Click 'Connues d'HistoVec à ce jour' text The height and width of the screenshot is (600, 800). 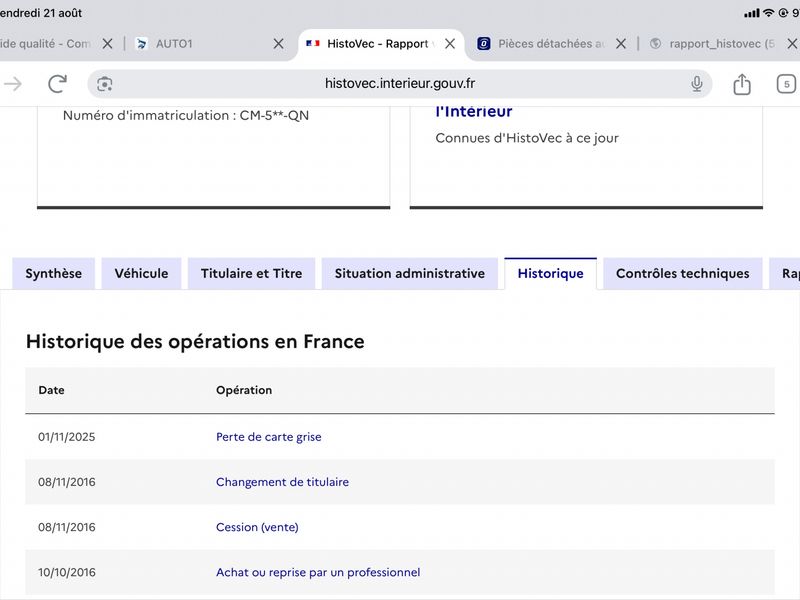pyautogui.click(x=527, y=138)
